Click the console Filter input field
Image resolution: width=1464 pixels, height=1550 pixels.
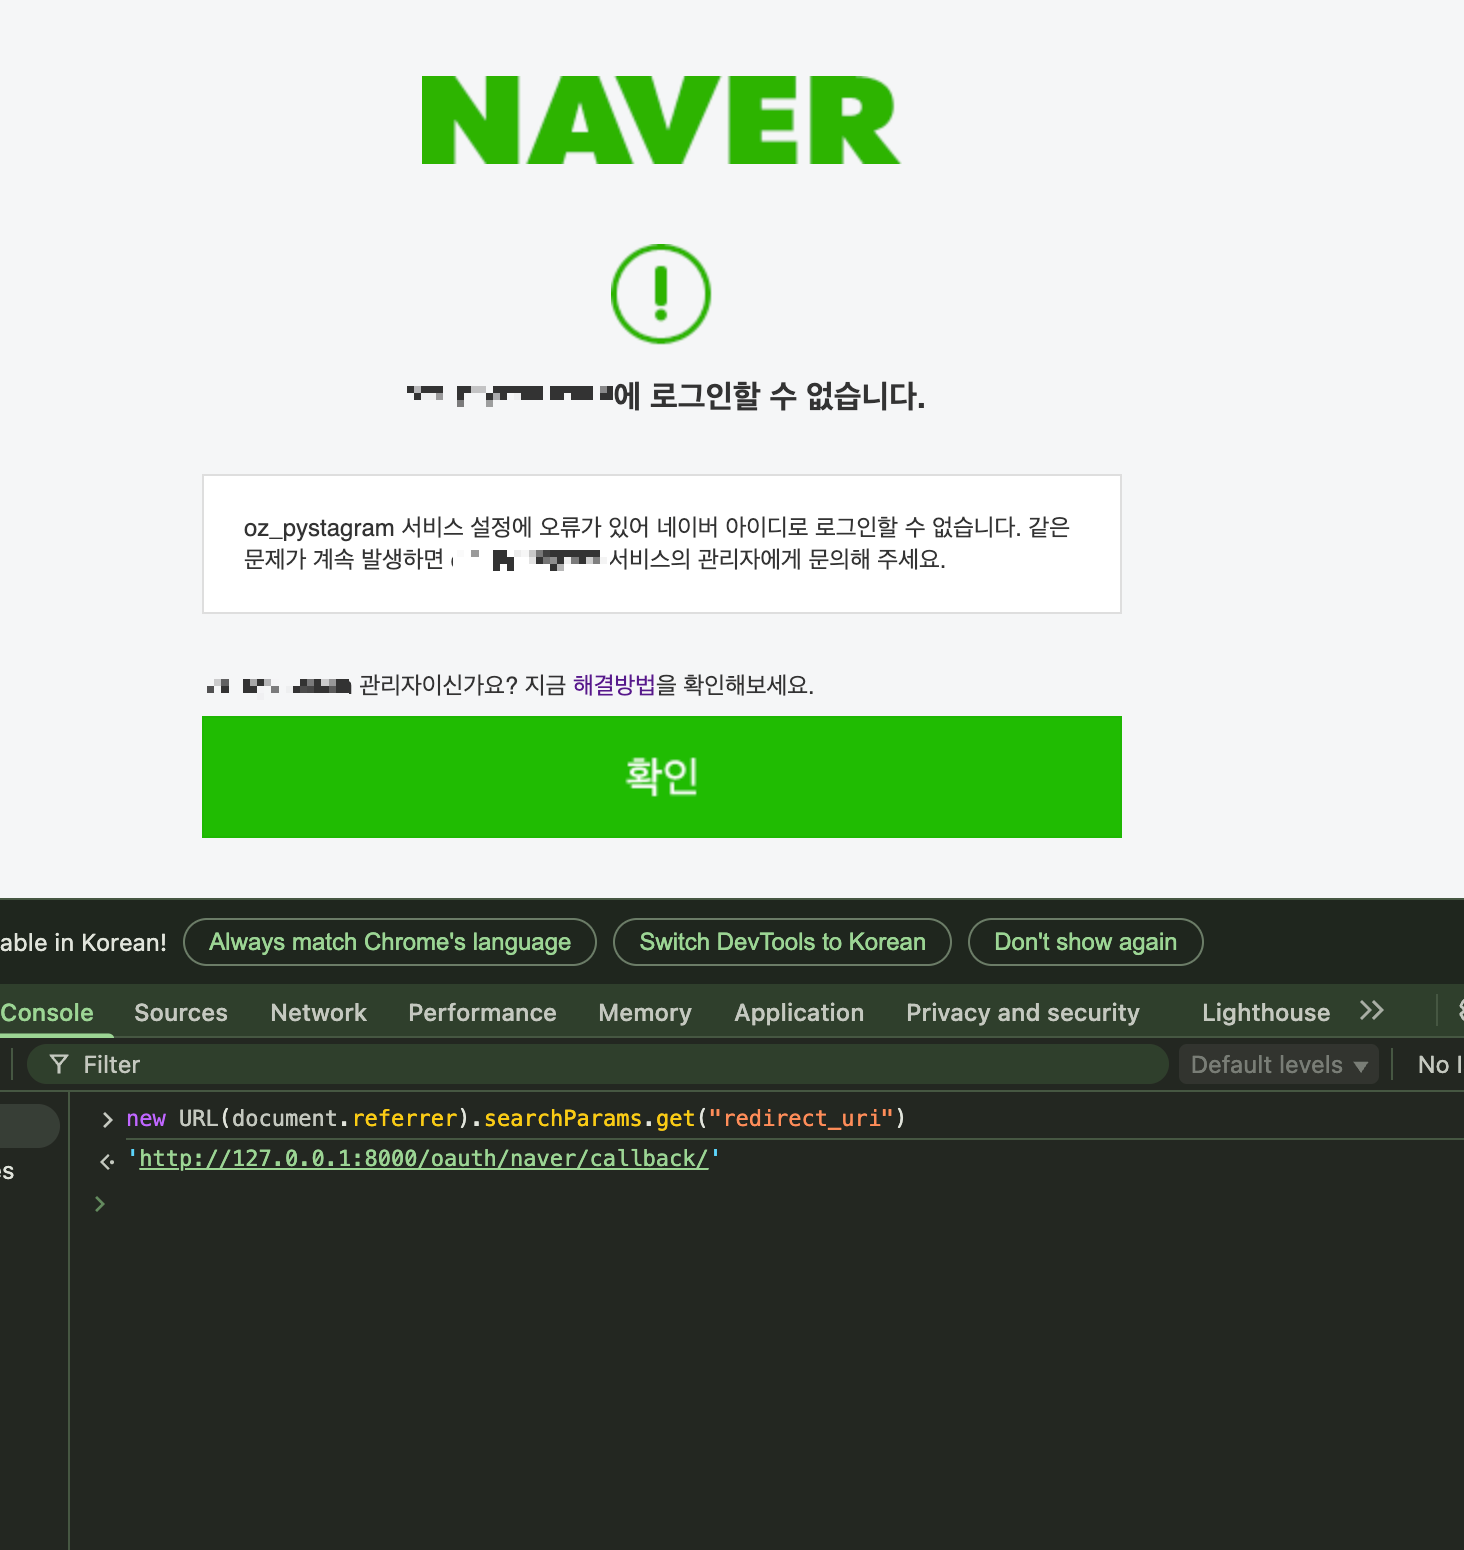598,1065
